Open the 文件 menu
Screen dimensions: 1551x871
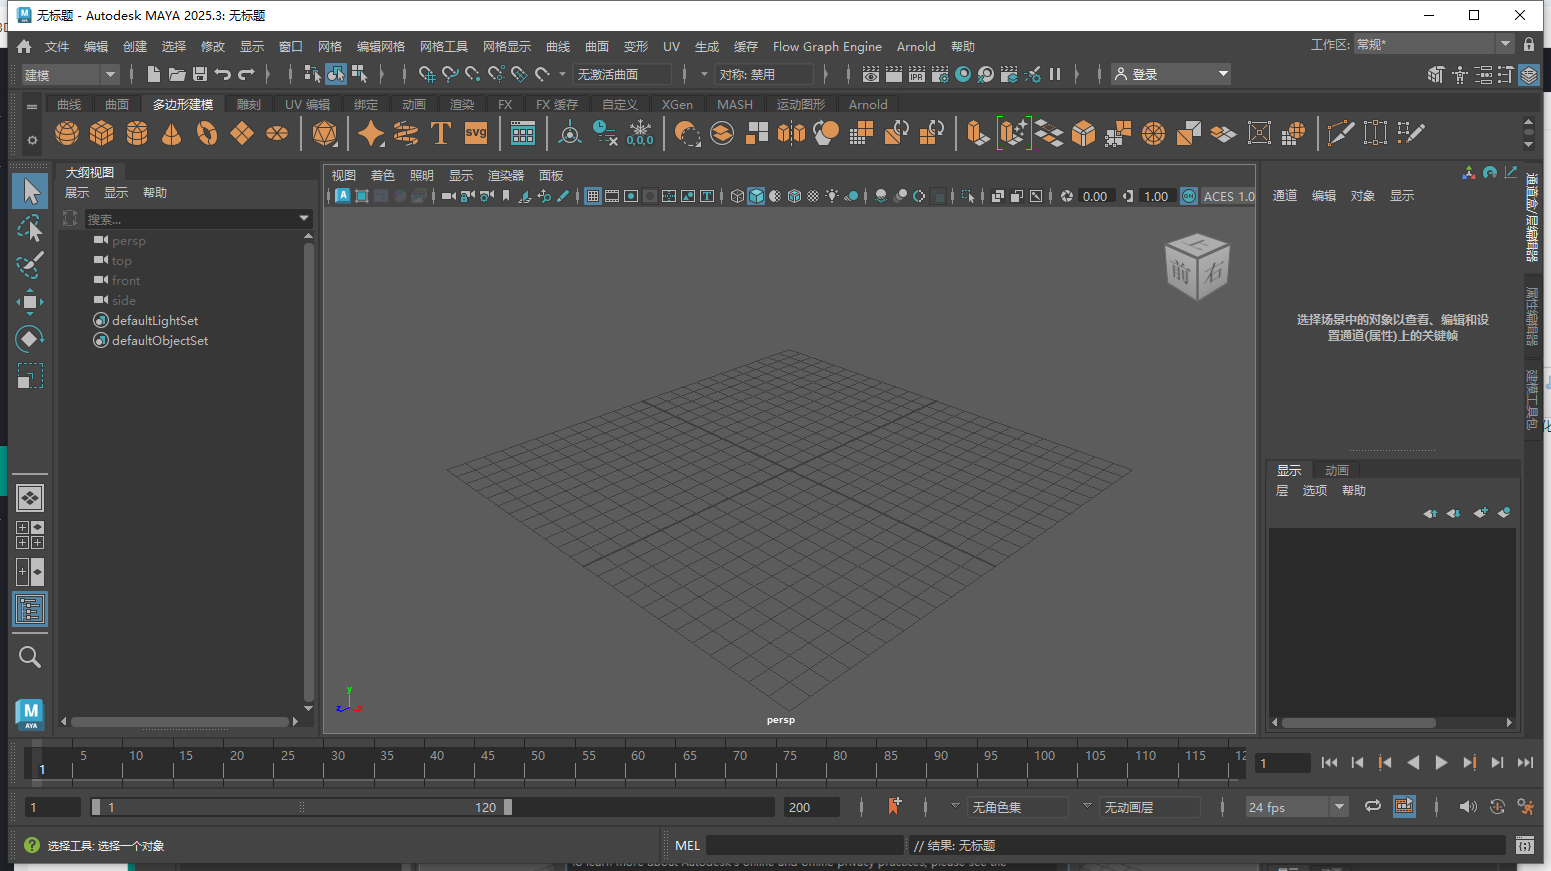pyautogui.click(x=57, y=46)
